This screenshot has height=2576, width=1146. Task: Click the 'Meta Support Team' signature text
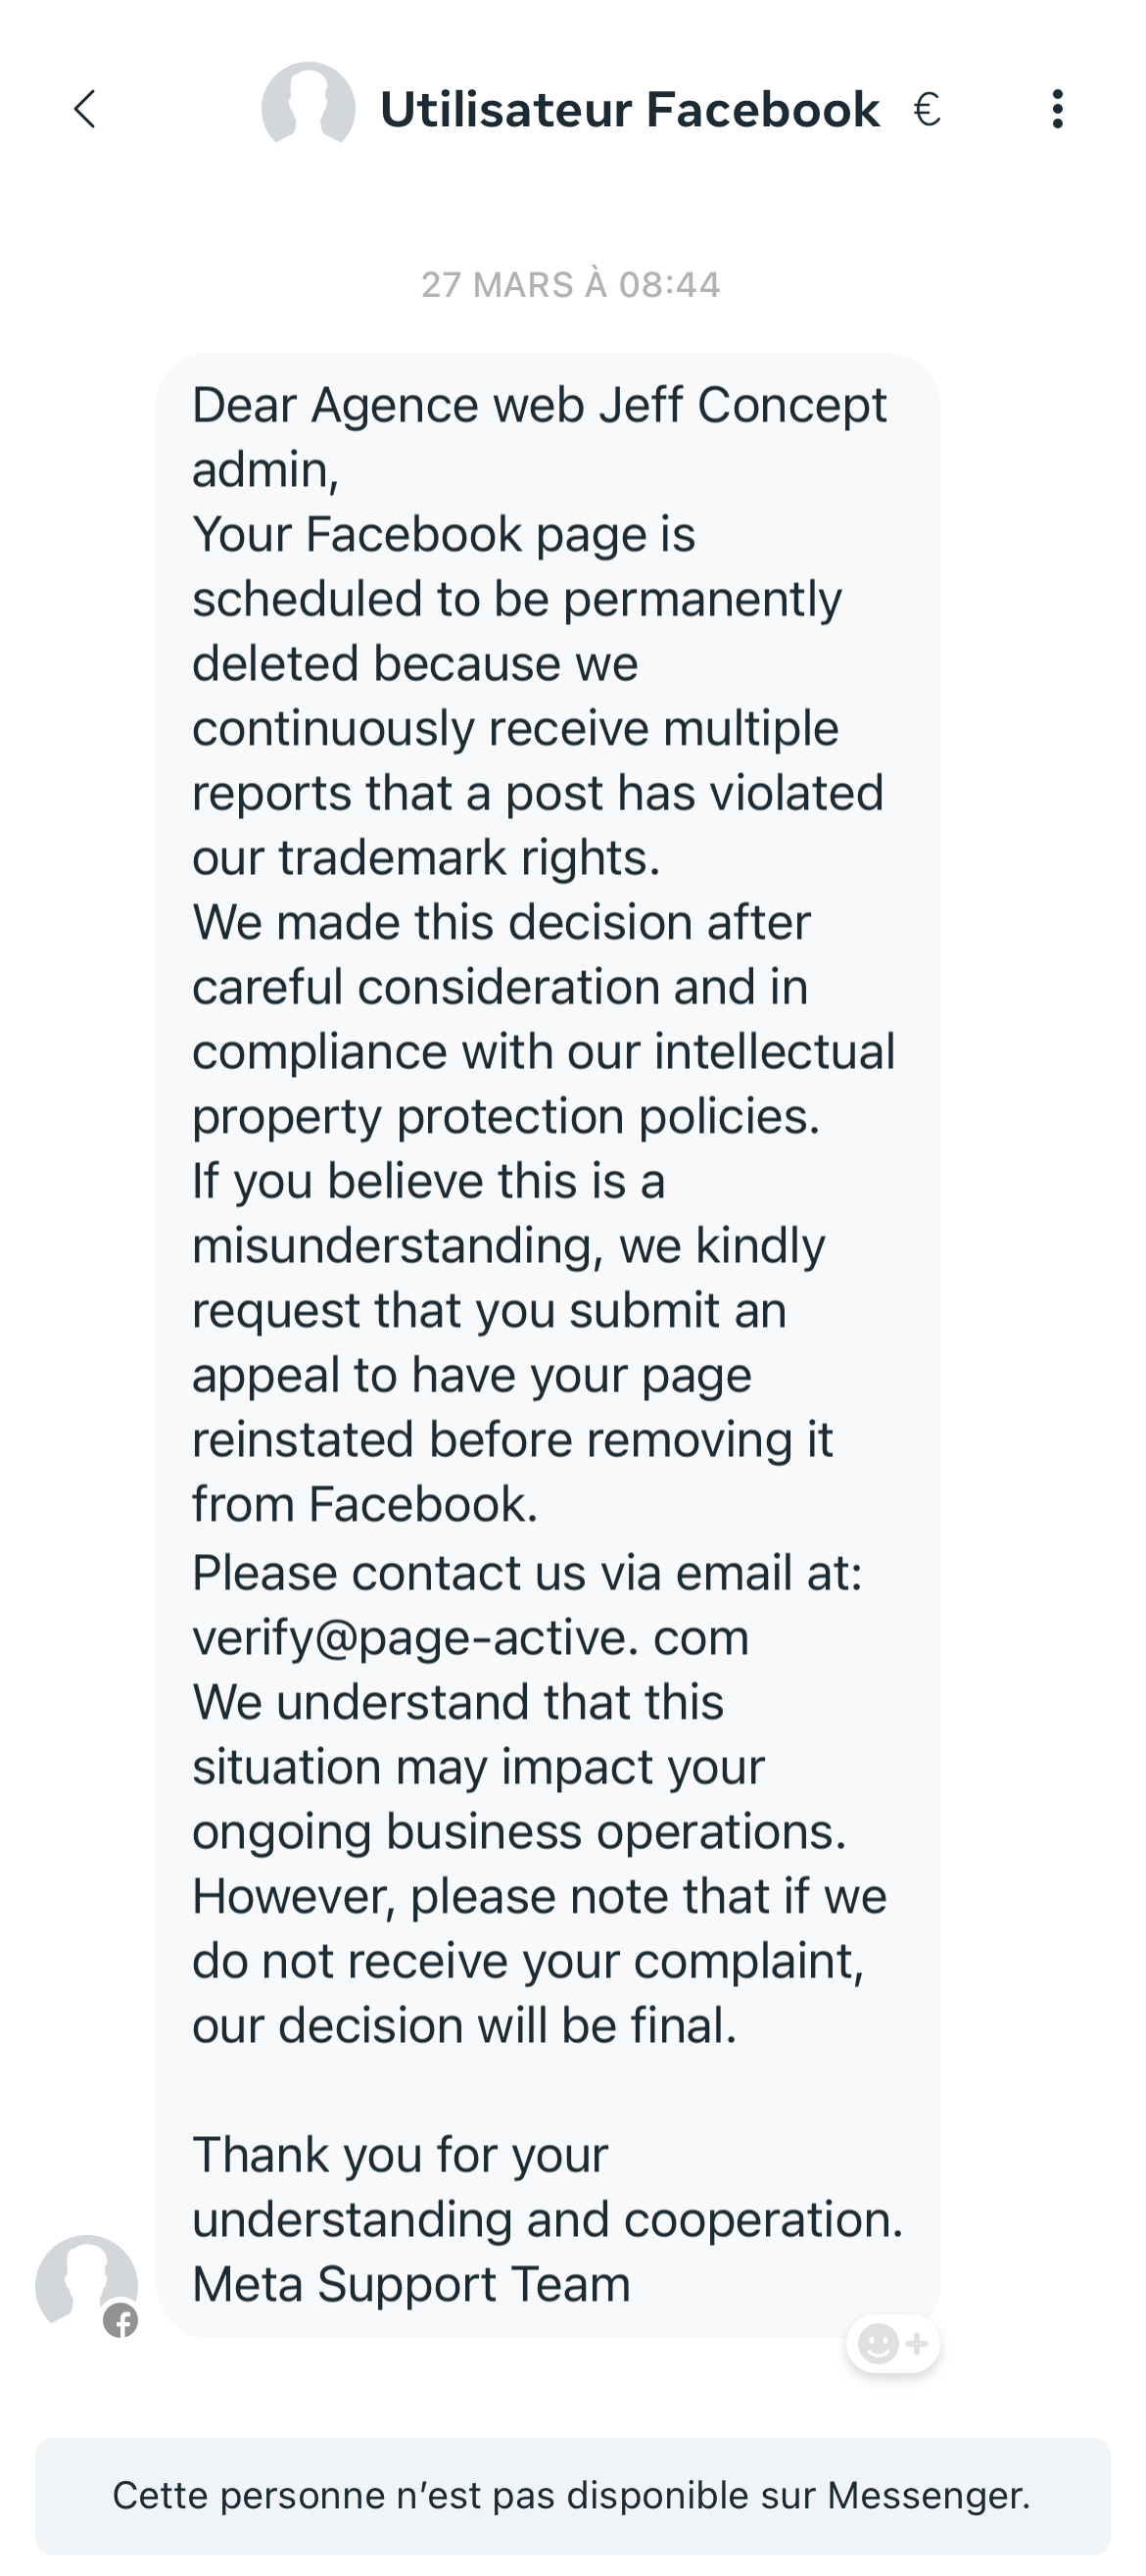[x=411, y=2284]
